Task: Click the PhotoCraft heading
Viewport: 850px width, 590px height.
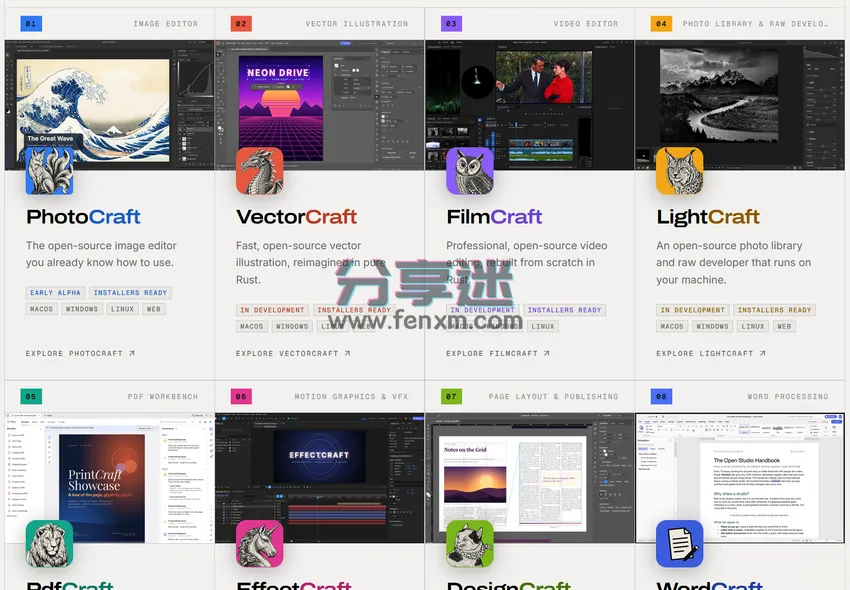Action: click(83, 217)
